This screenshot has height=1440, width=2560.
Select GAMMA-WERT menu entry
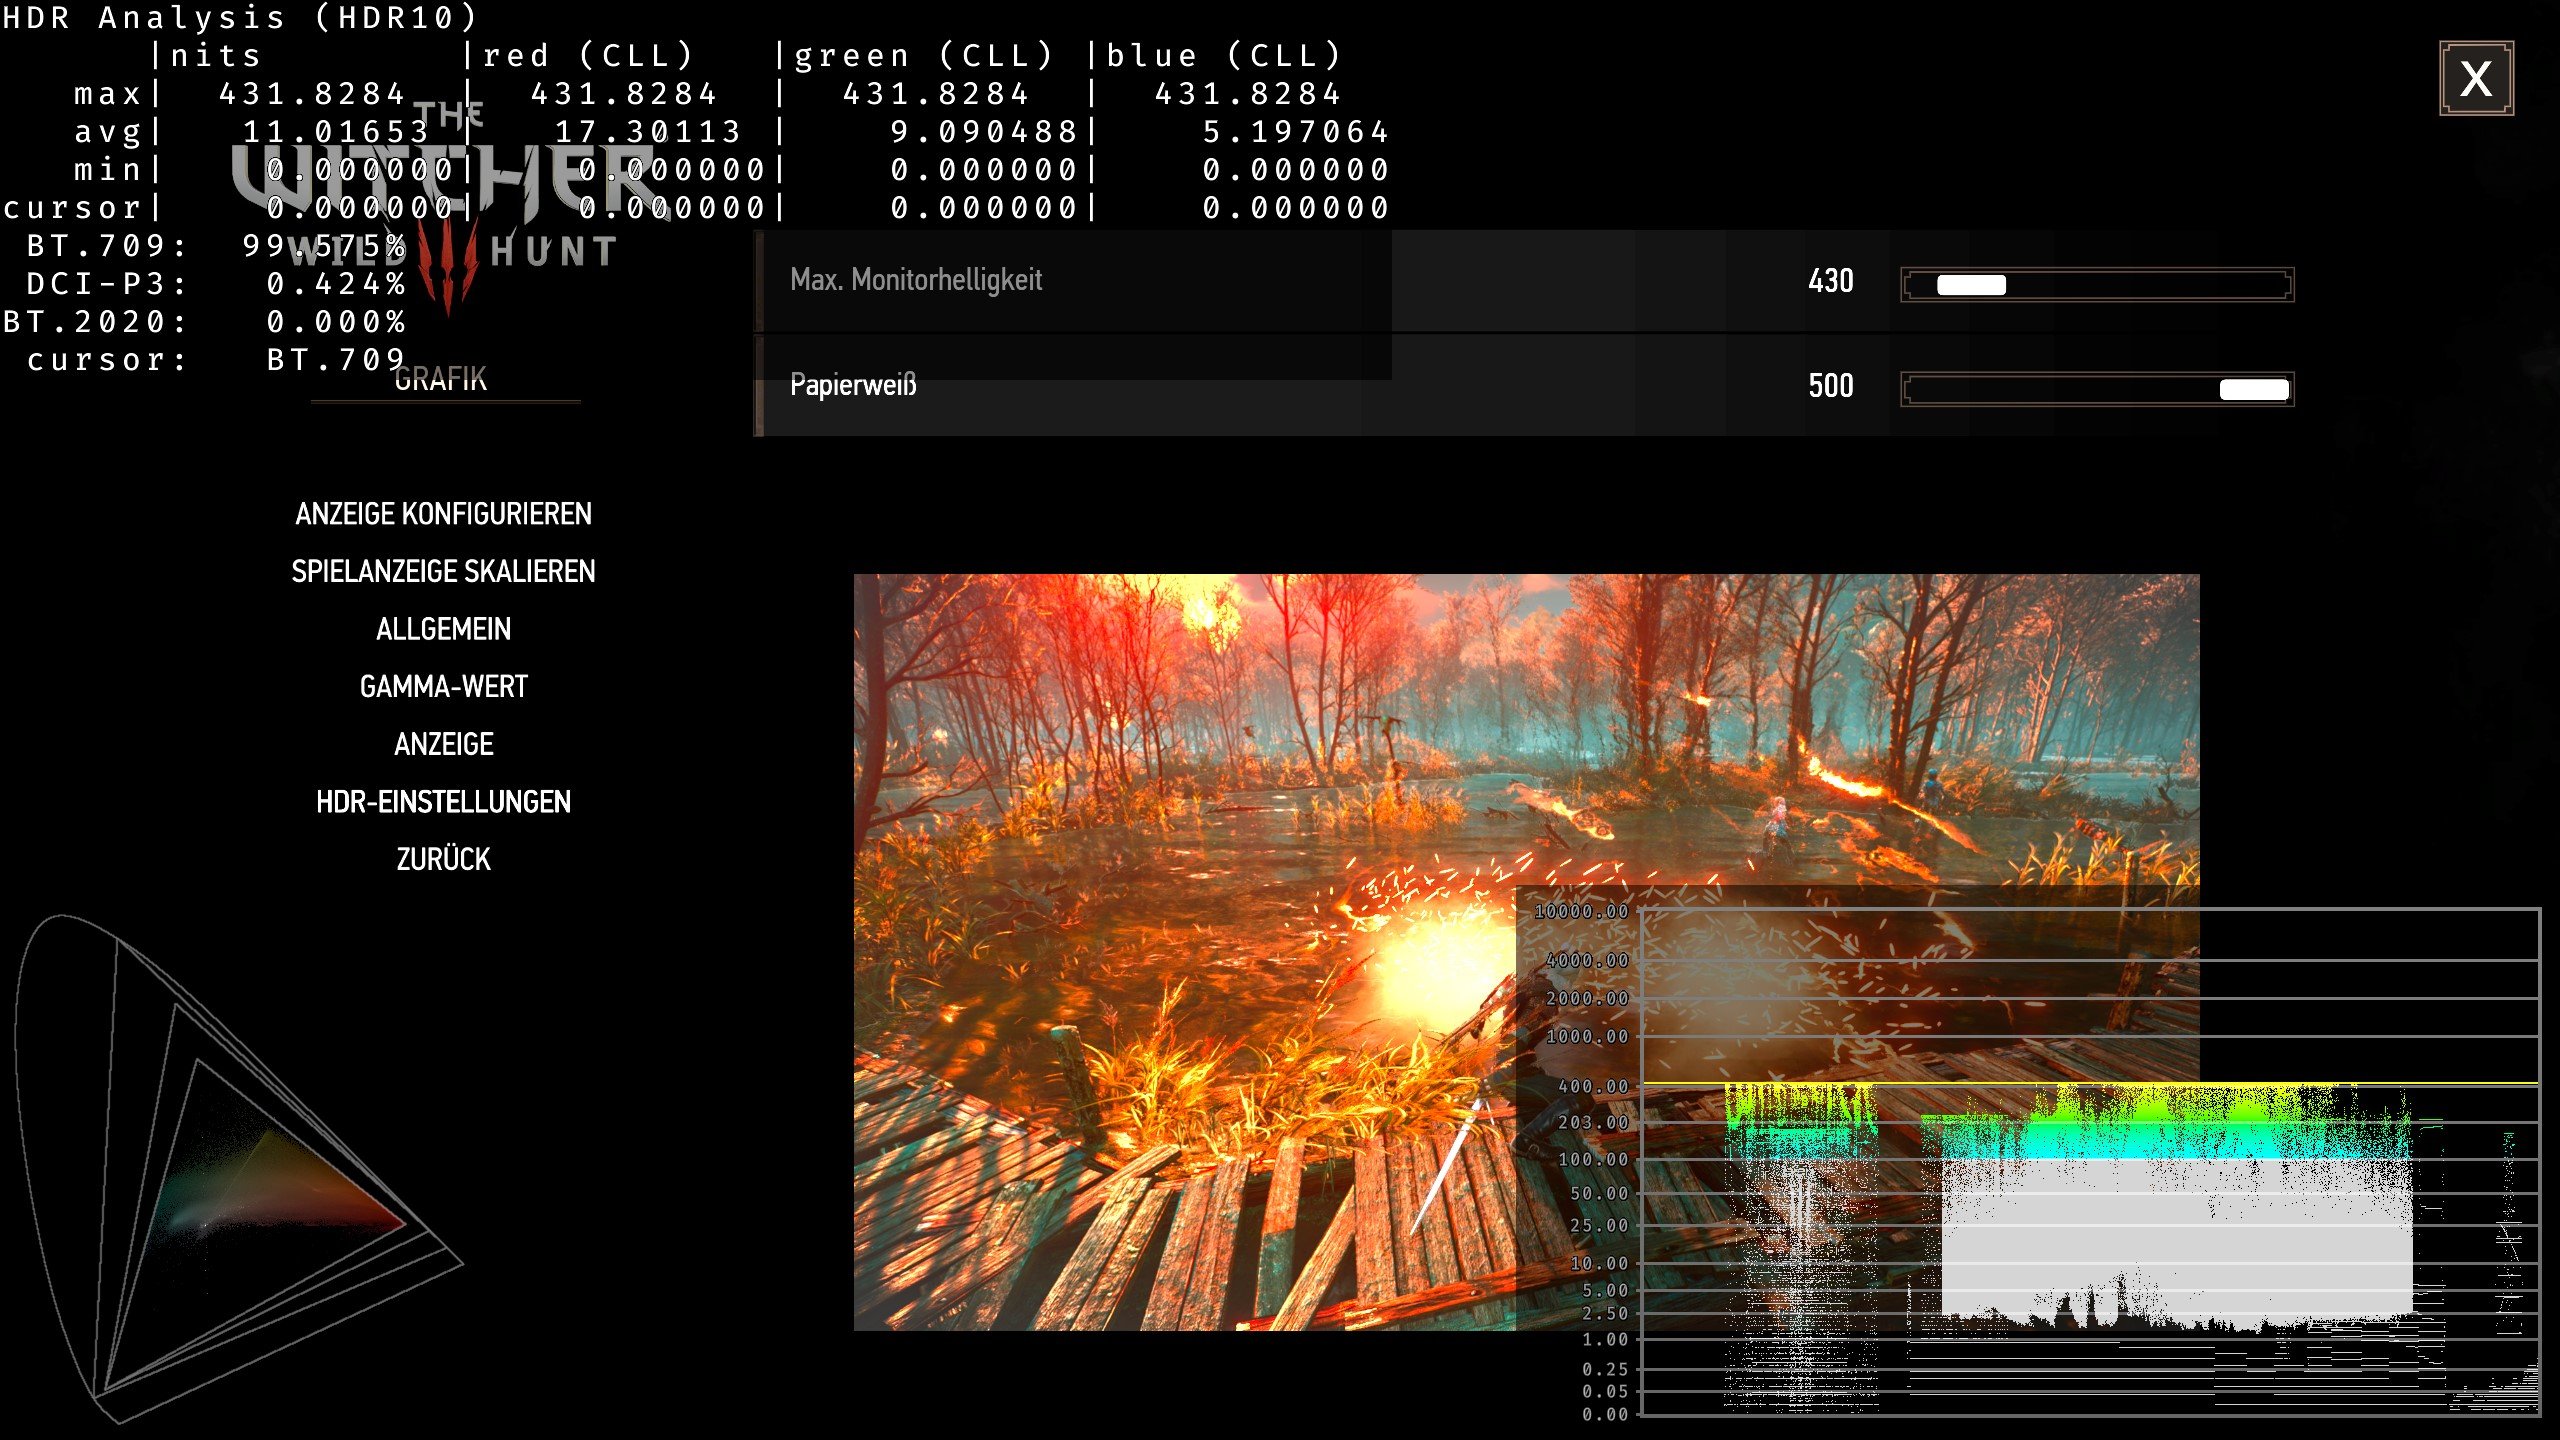click(x=443, y=687)
